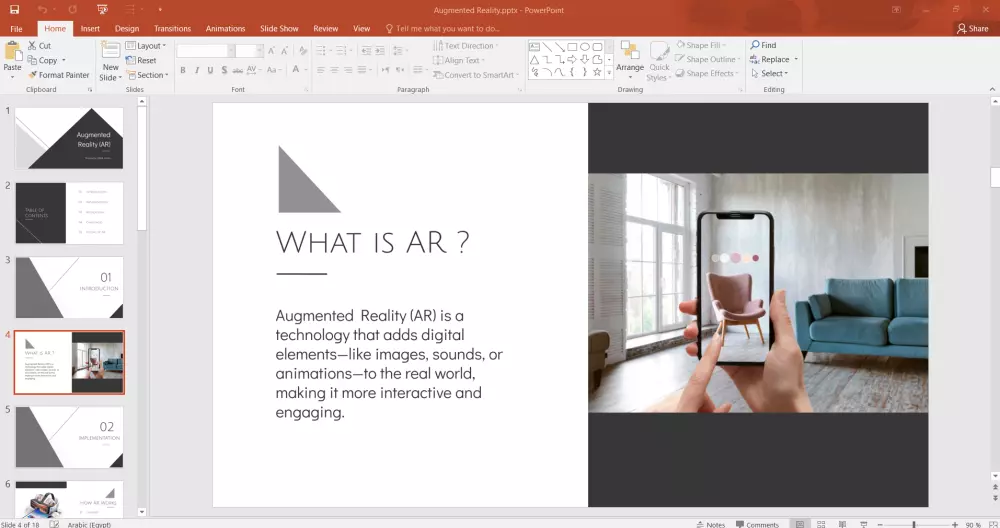Viewport: 1000px width, 528px height.
Task: Select the right arrow block shape
Action: pyautogui.click(x=572, y=59)
